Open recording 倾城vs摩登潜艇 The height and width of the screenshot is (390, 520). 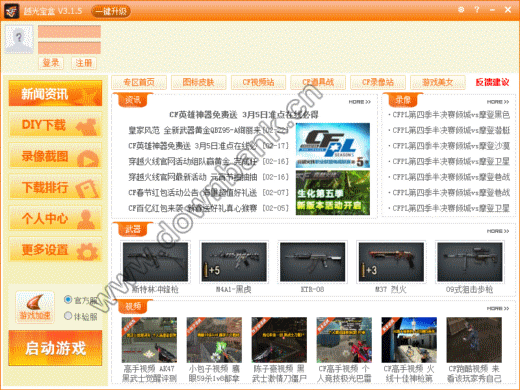(451, 130)
